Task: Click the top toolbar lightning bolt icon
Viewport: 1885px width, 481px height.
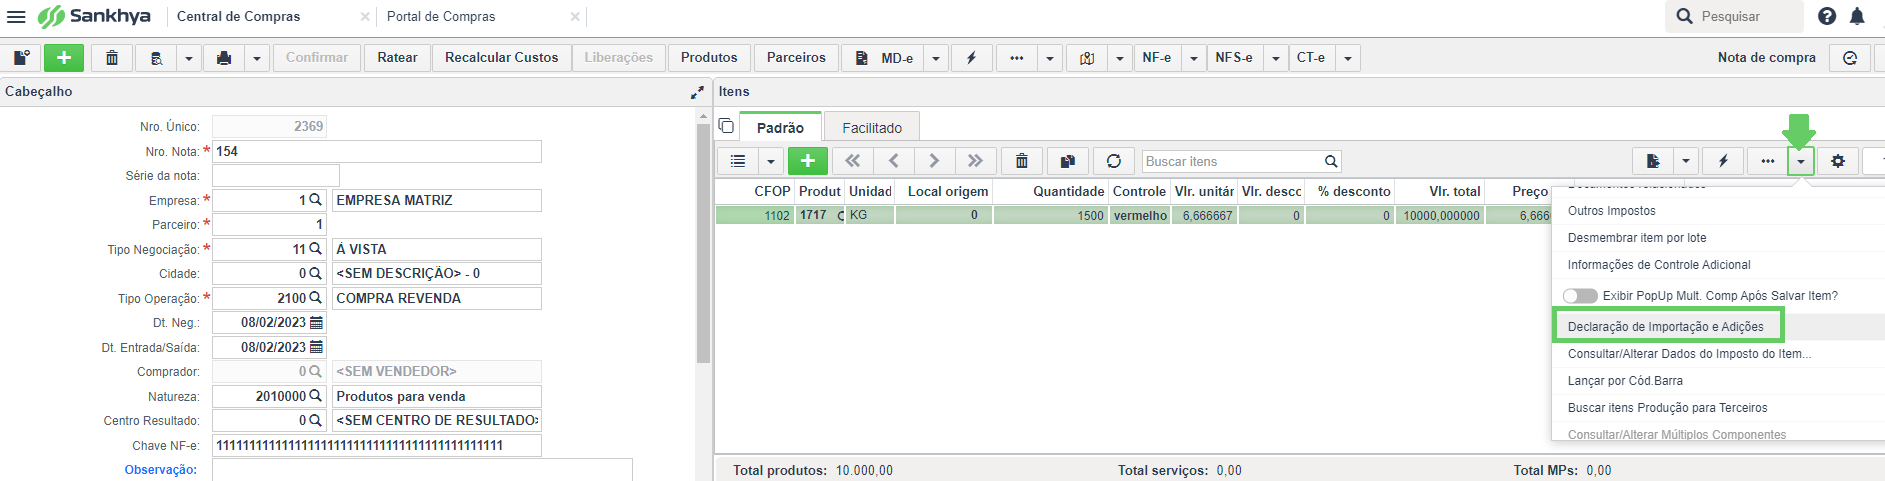Action: (971, 58)
